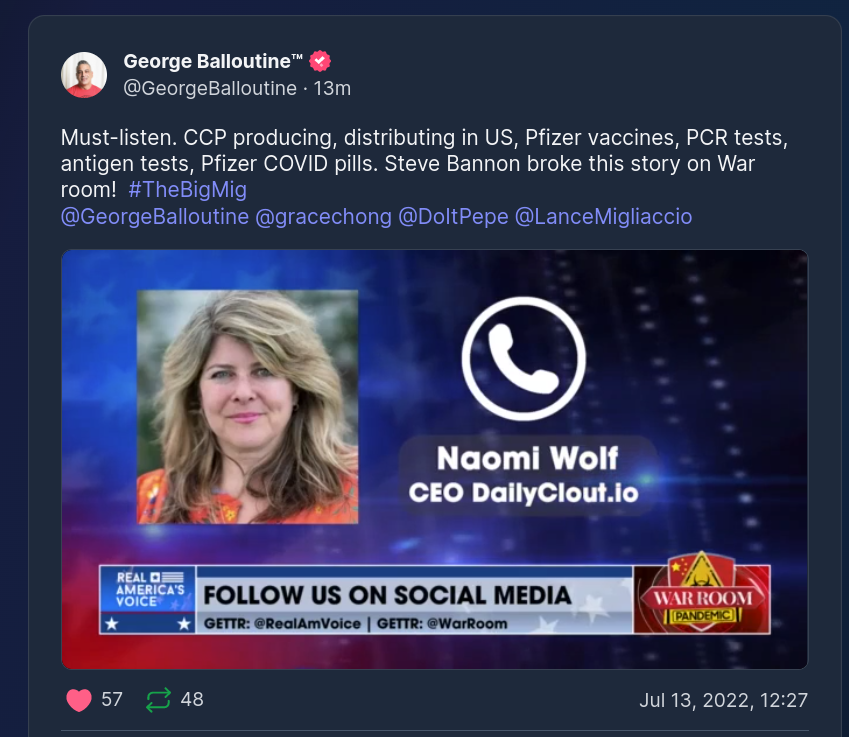Click the heart like icon
This screenshot has width=849, height=737.
(79, 700)
